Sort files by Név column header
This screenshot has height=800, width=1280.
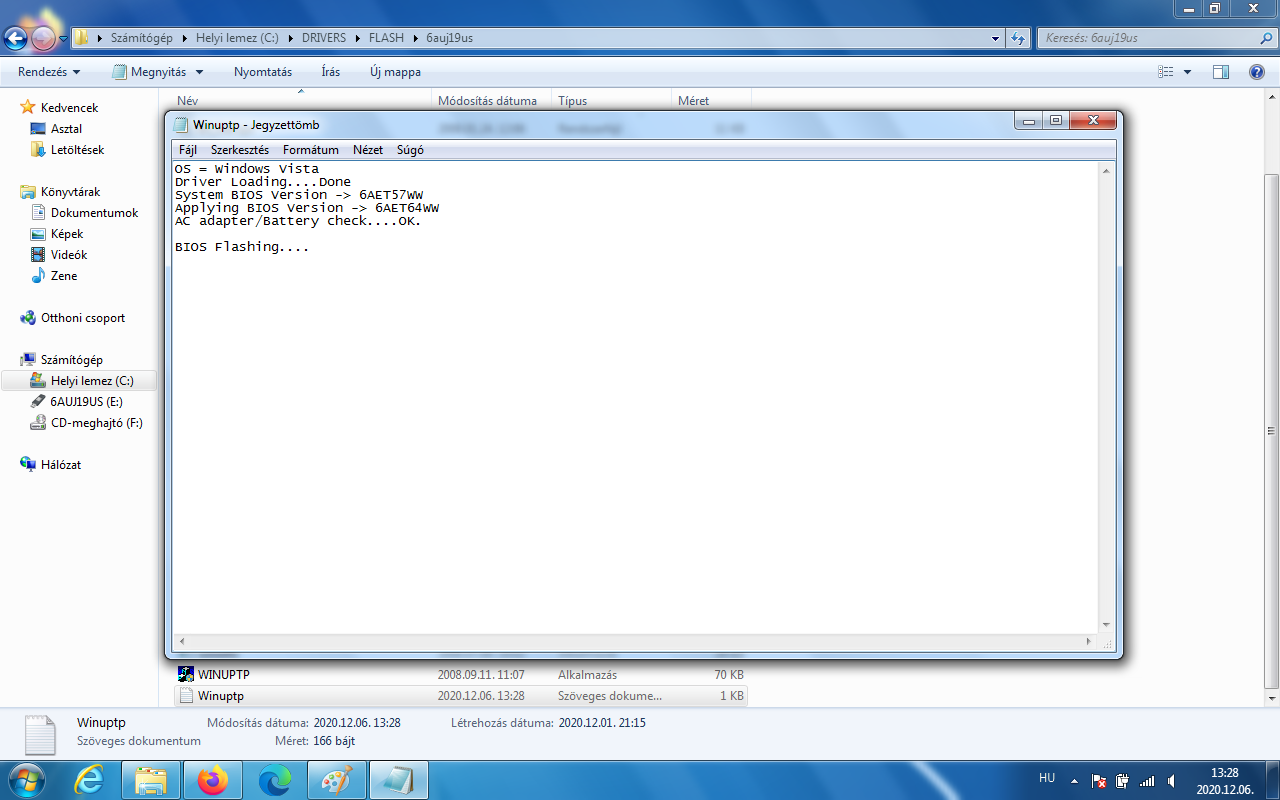pyautogui.click(x=300, y=100)
